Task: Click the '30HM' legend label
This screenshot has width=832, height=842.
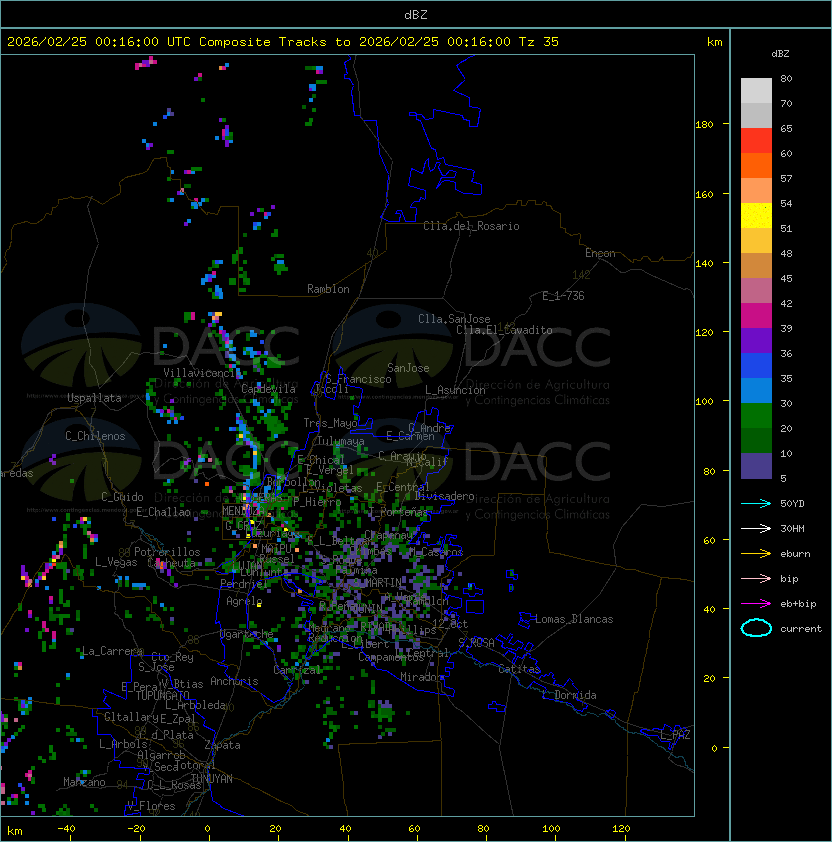Action: pyautogui.click(x=792, y=529)
